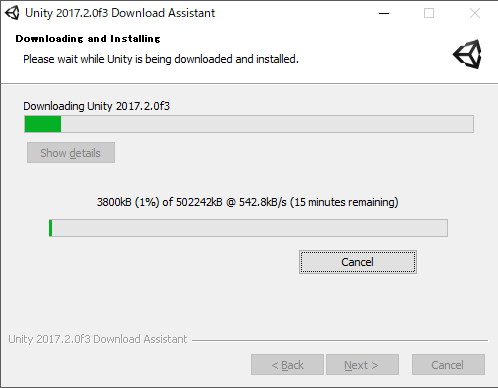
Task: Click the Downloading and Installing heading
Action: (x=88, y=39)
